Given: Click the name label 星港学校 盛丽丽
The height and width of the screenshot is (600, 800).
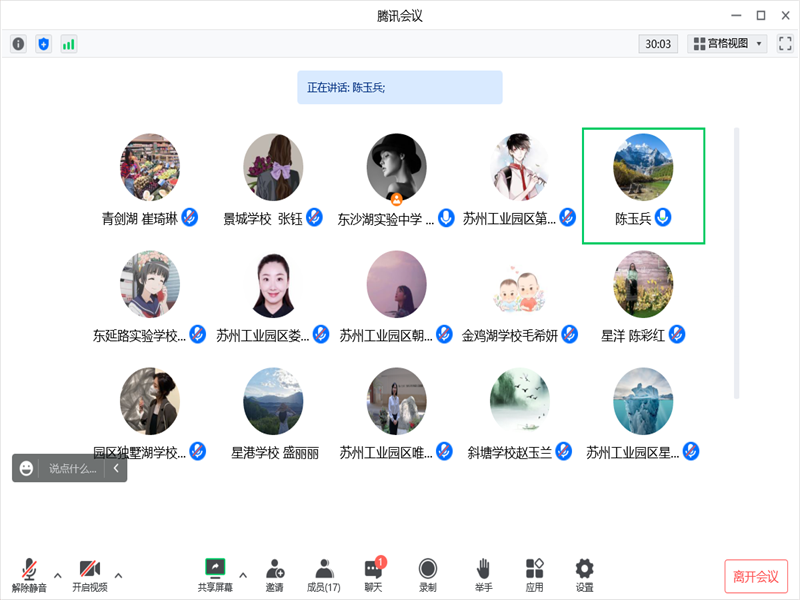Looking at the screenshot, I should [275, 453].
